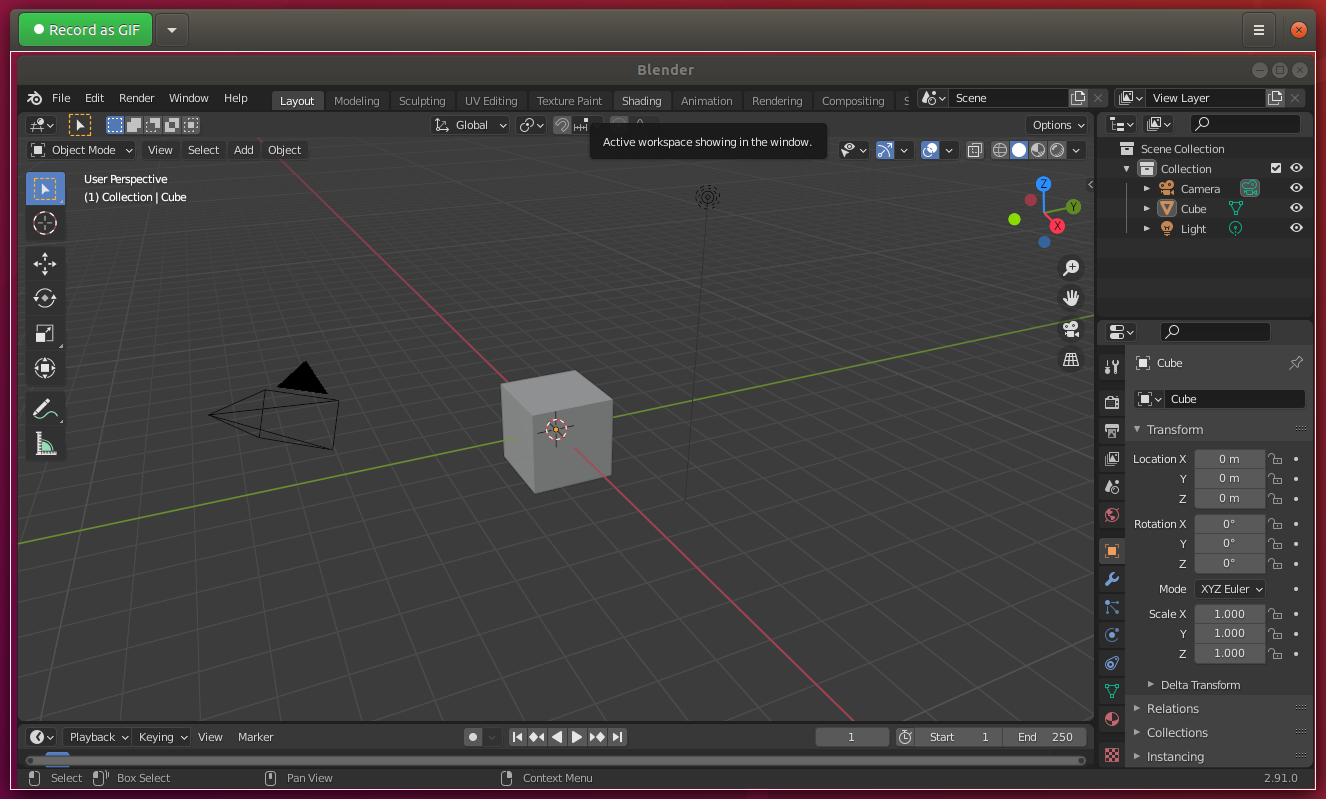Uncheck the Collection exclude checkbox
The height and width of the screenshot is (799, 1326).
[1275, 168]
